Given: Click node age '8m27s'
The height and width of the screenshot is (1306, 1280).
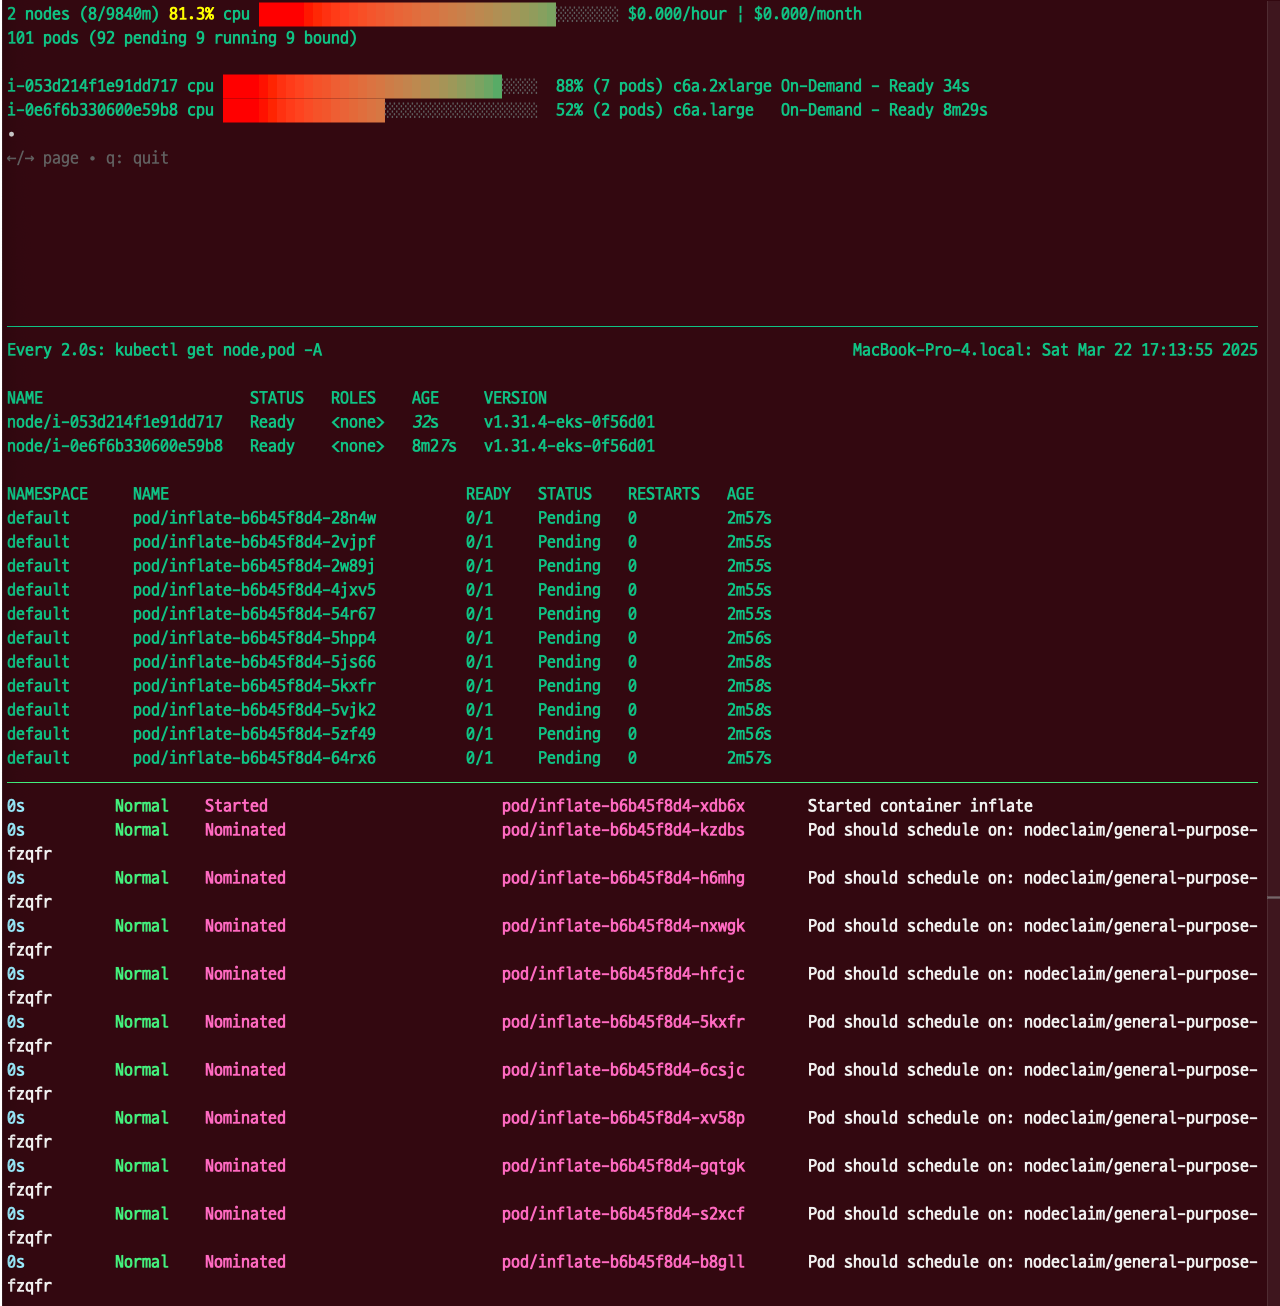Looking at the screenshot, I should click(434, 446).
